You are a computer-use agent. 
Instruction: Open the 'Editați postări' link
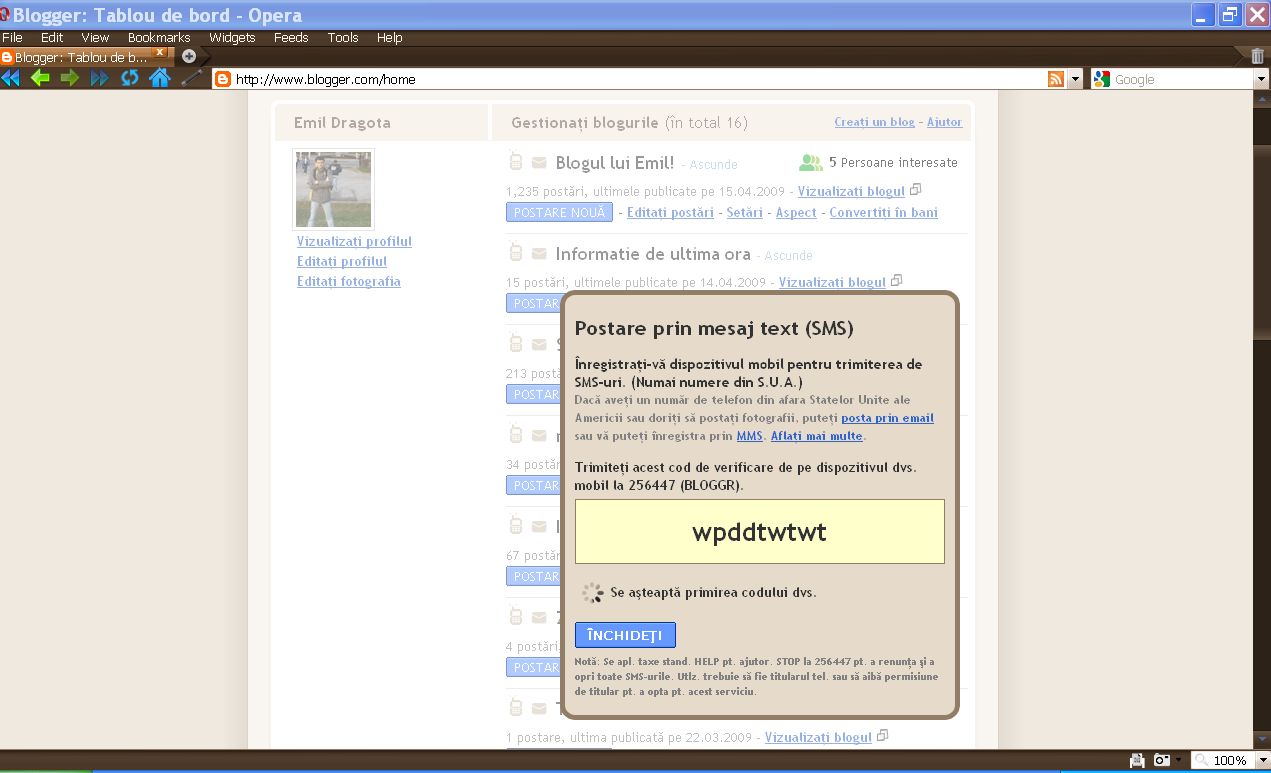pos(670,212)
